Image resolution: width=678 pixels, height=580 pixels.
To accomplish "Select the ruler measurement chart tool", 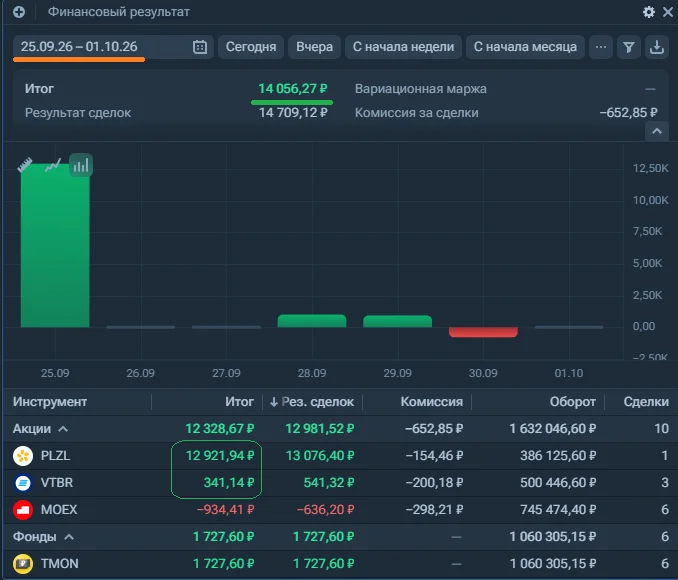I will click(25, 165).
